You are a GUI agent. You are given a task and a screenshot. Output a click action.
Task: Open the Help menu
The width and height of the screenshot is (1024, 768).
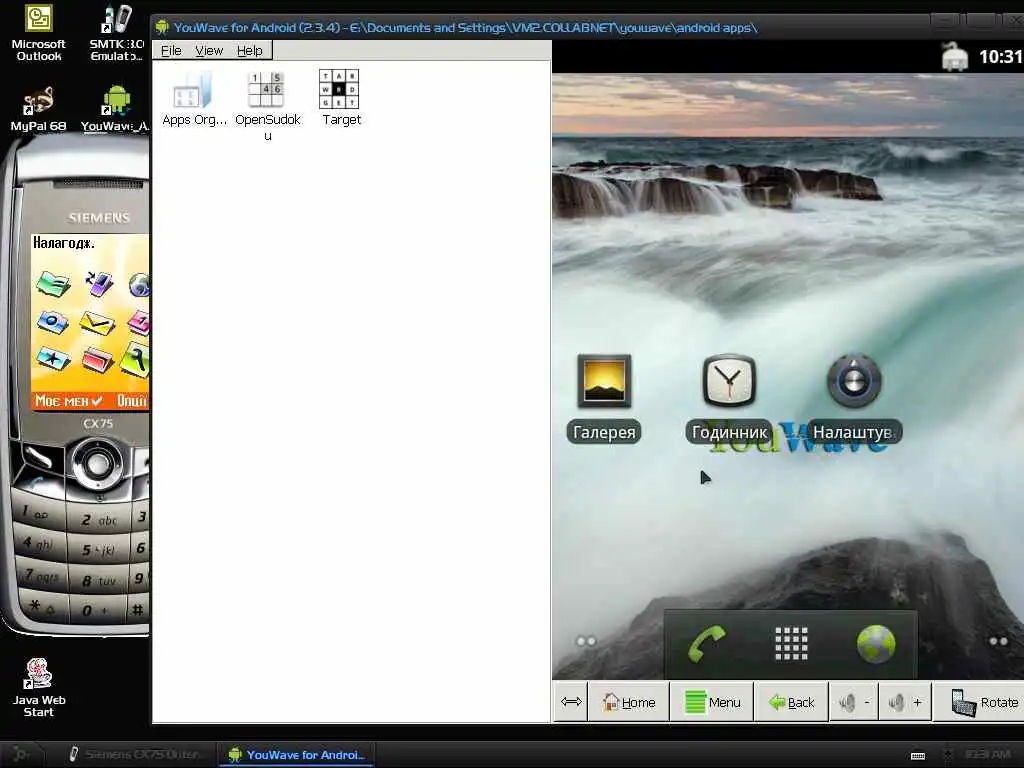point(249,50)
